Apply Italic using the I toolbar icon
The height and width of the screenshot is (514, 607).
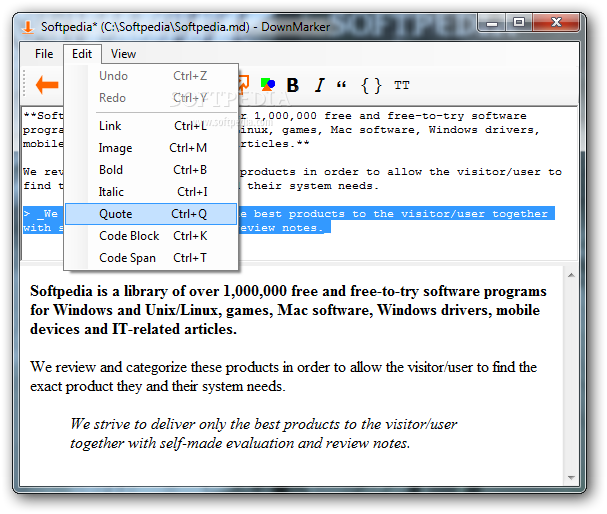point(319,85)
